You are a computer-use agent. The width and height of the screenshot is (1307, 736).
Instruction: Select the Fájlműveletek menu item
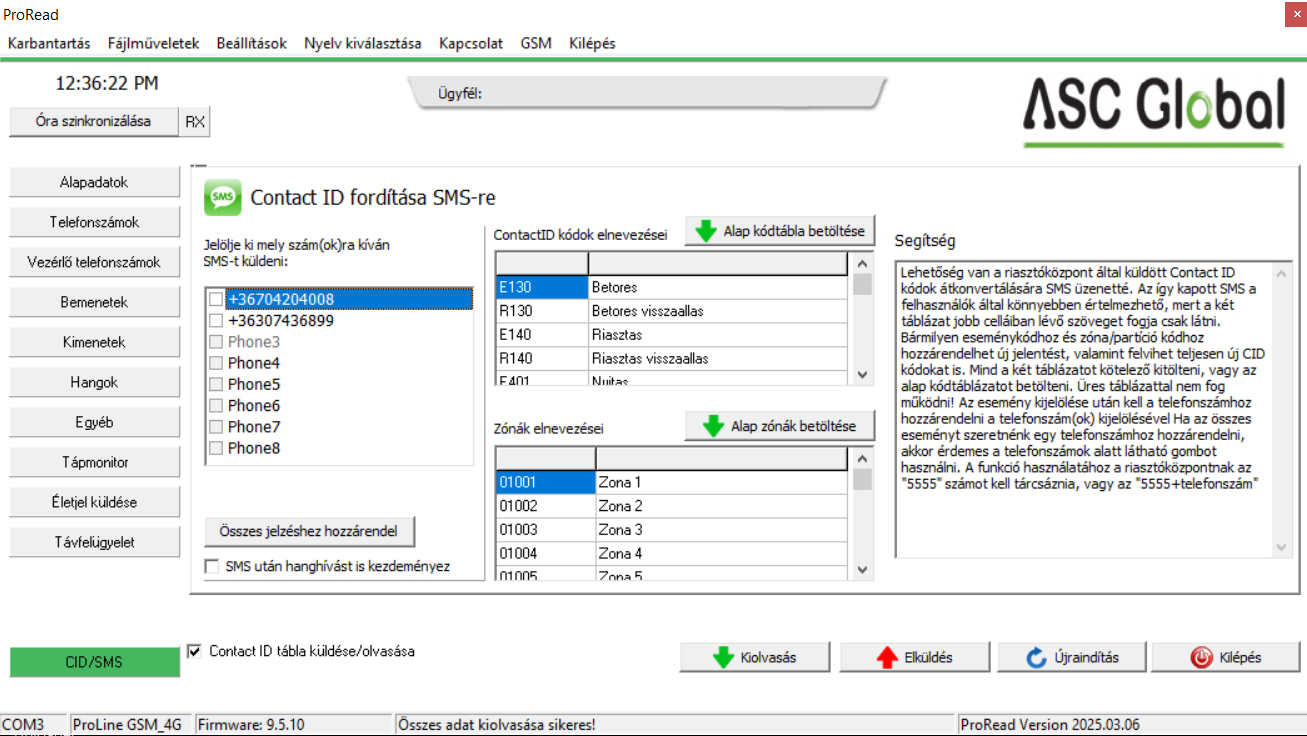(x=156, y=43)
